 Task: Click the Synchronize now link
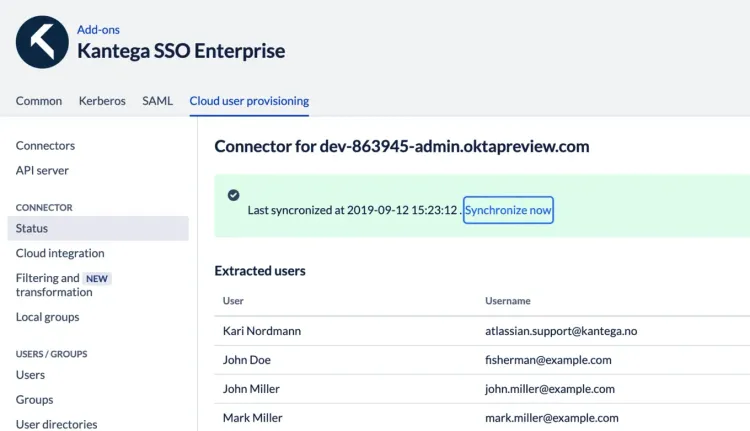coord(508,210)
